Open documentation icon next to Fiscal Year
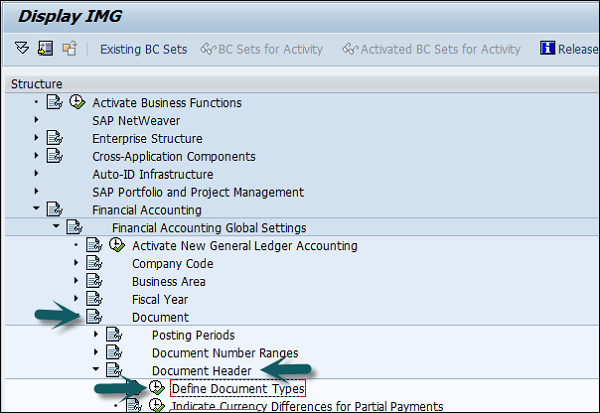Screen dimensions: 600x413 [x=94, y=299]
